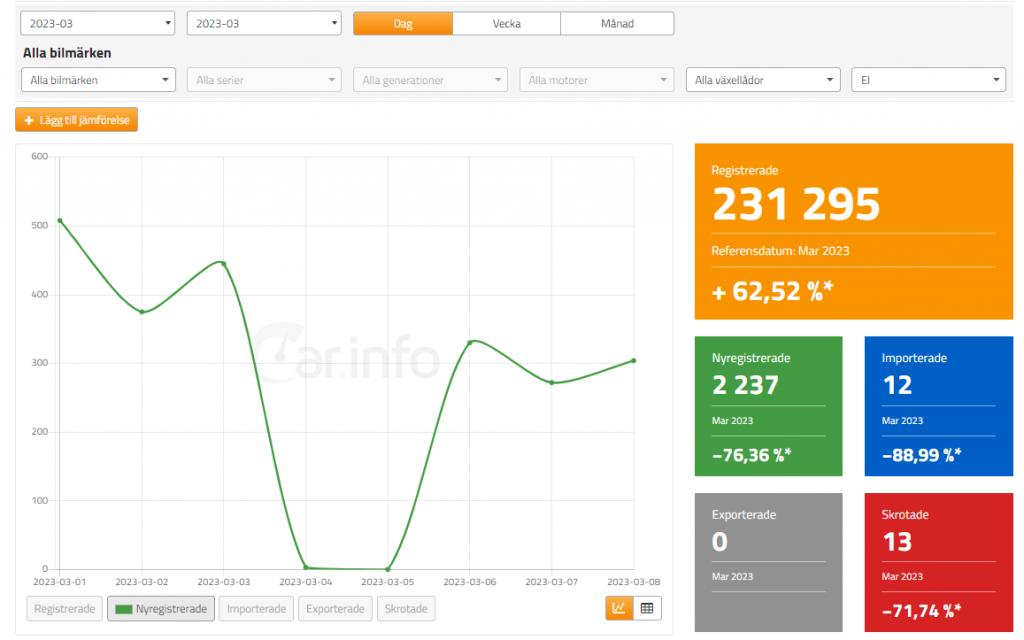Switch to line chart view icon

click(x=619, y=608)
